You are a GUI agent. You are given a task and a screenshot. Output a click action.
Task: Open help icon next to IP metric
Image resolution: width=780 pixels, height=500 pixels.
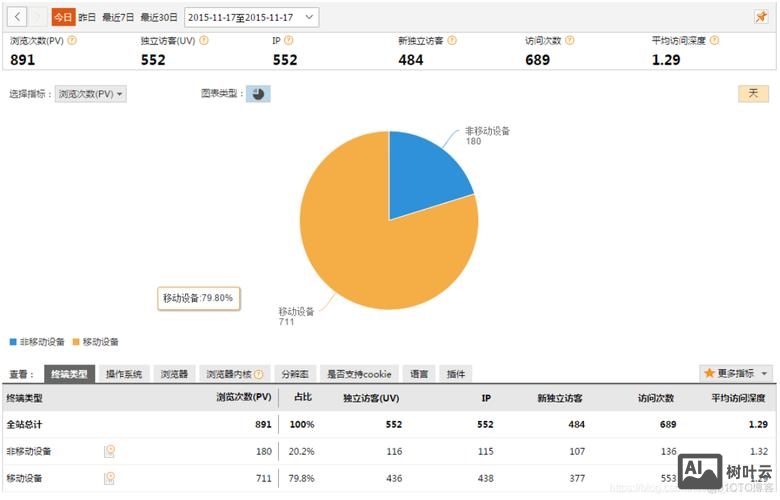point(289,40)
